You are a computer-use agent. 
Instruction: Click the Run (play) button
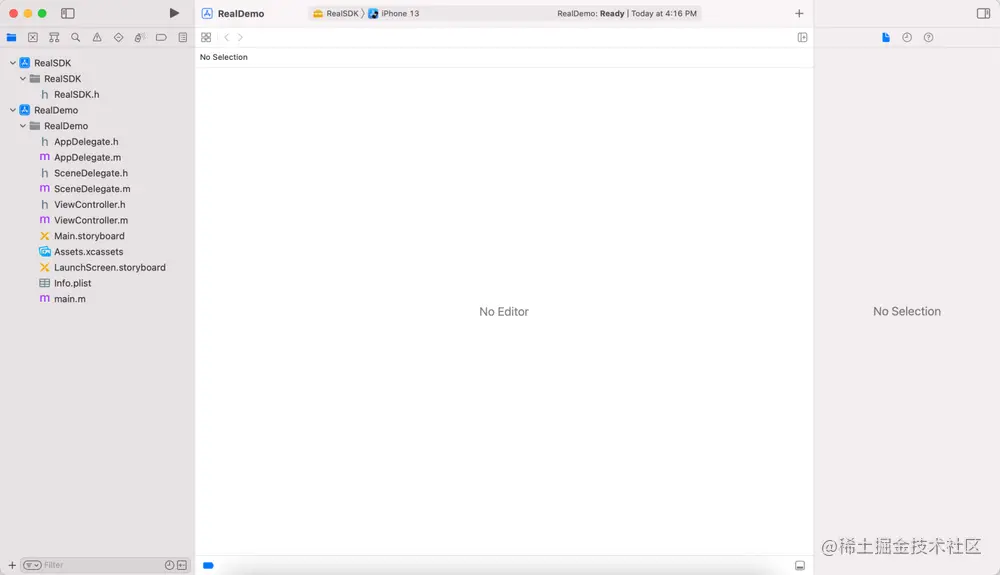coord(174,13)
